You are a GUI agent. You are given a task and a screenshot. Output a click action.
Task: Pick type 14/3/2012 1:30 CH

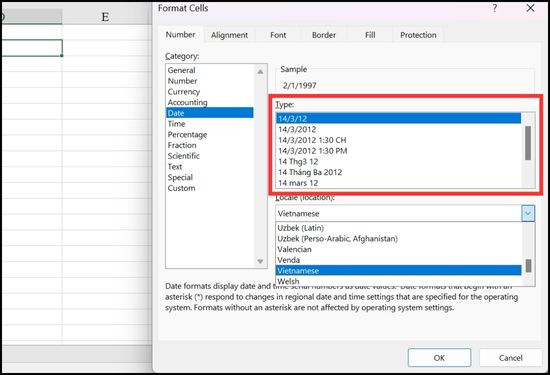point(399,140)
